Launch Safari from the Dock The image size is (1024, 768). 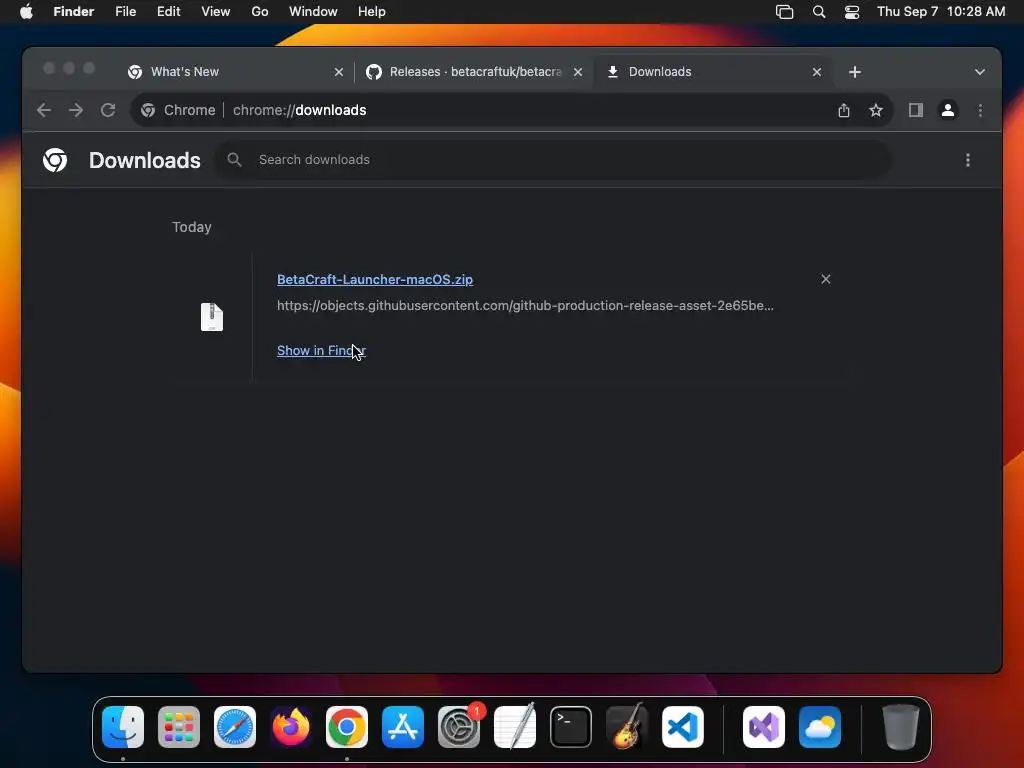pos(235,727)
